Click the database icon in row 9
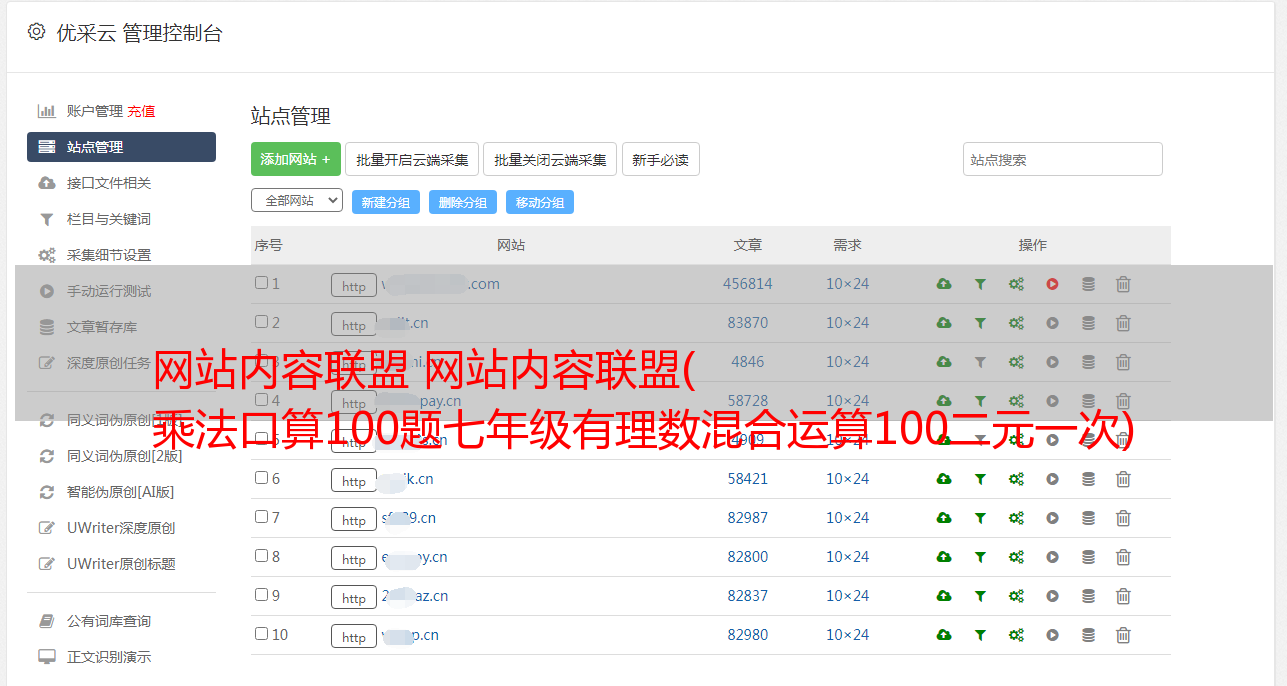The image size is (1287, 686). 1088,596
